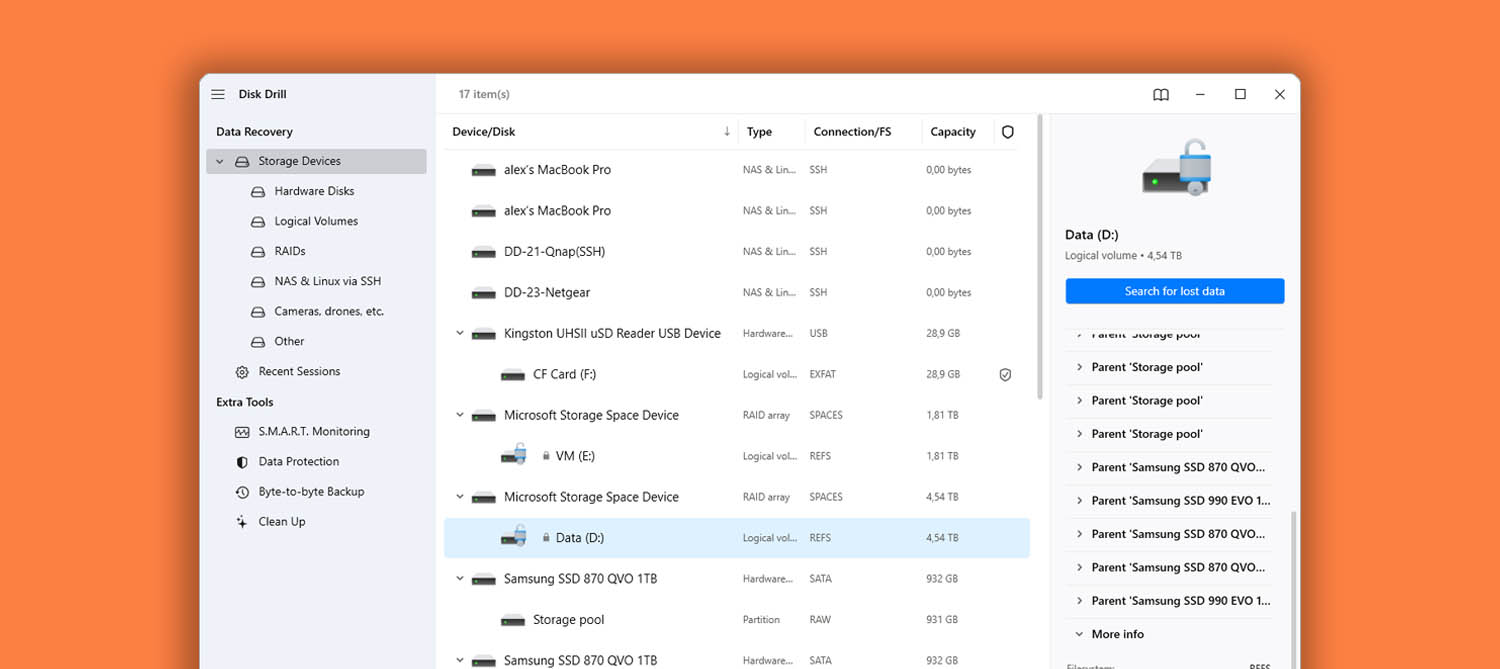Toggle the sort direction arrow on Device/Disk column
Screen dimensions: 1500x669
tap(725, 131)
